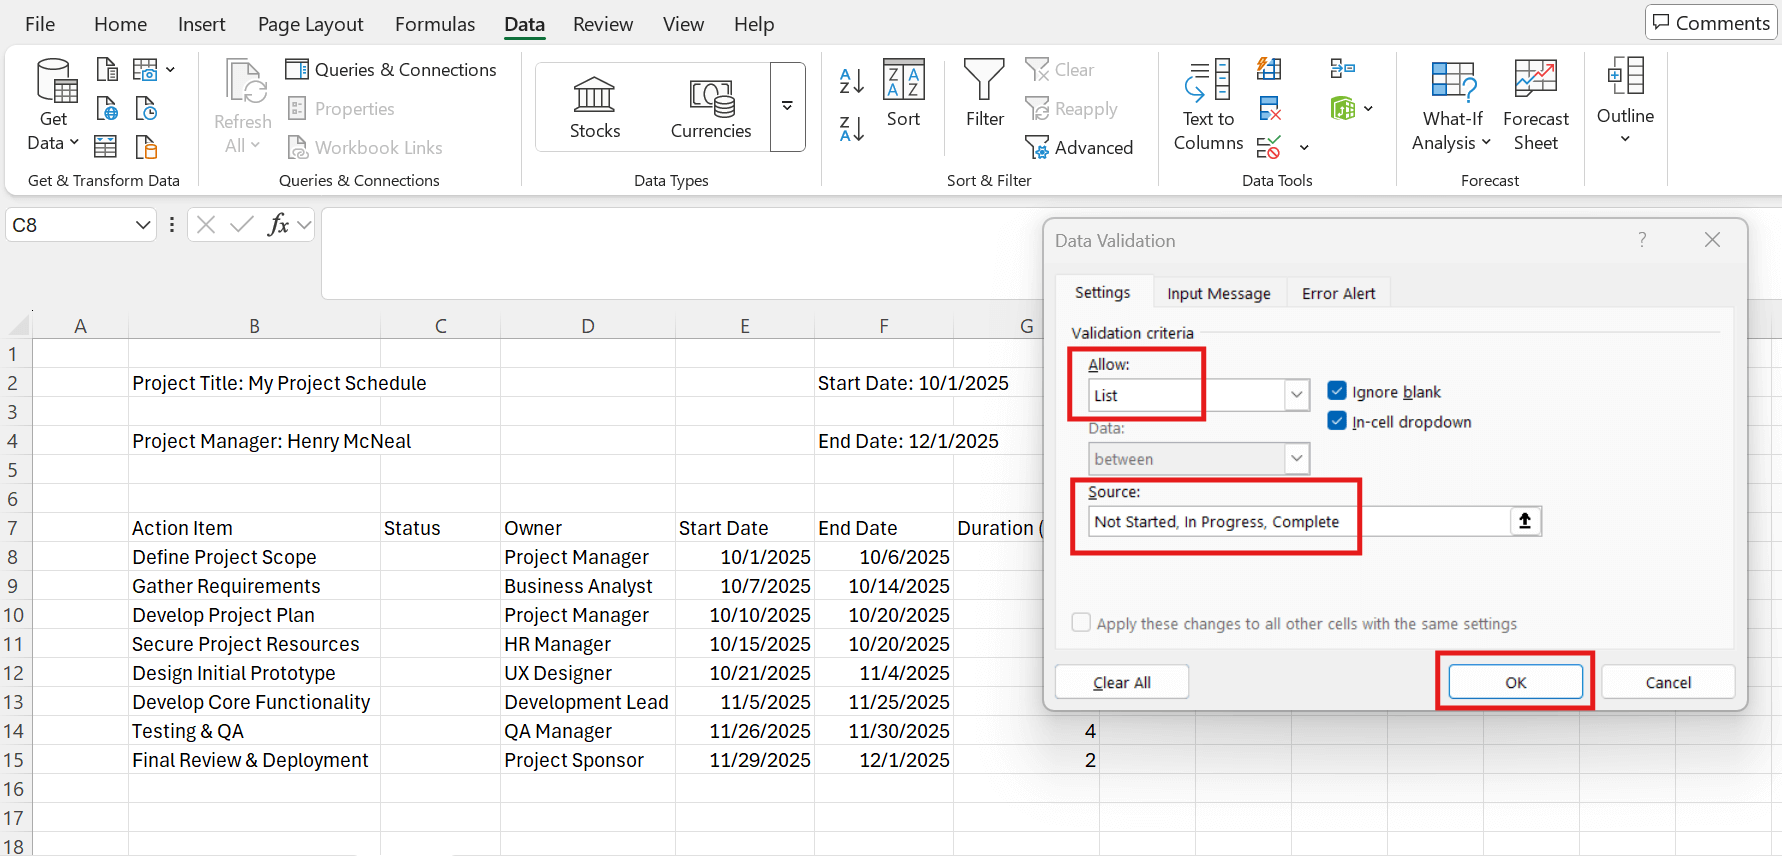This screenshot has height=856, width=1782.
Task: Open the From Picture dropdown arrow
Action: tap(170, 69)
